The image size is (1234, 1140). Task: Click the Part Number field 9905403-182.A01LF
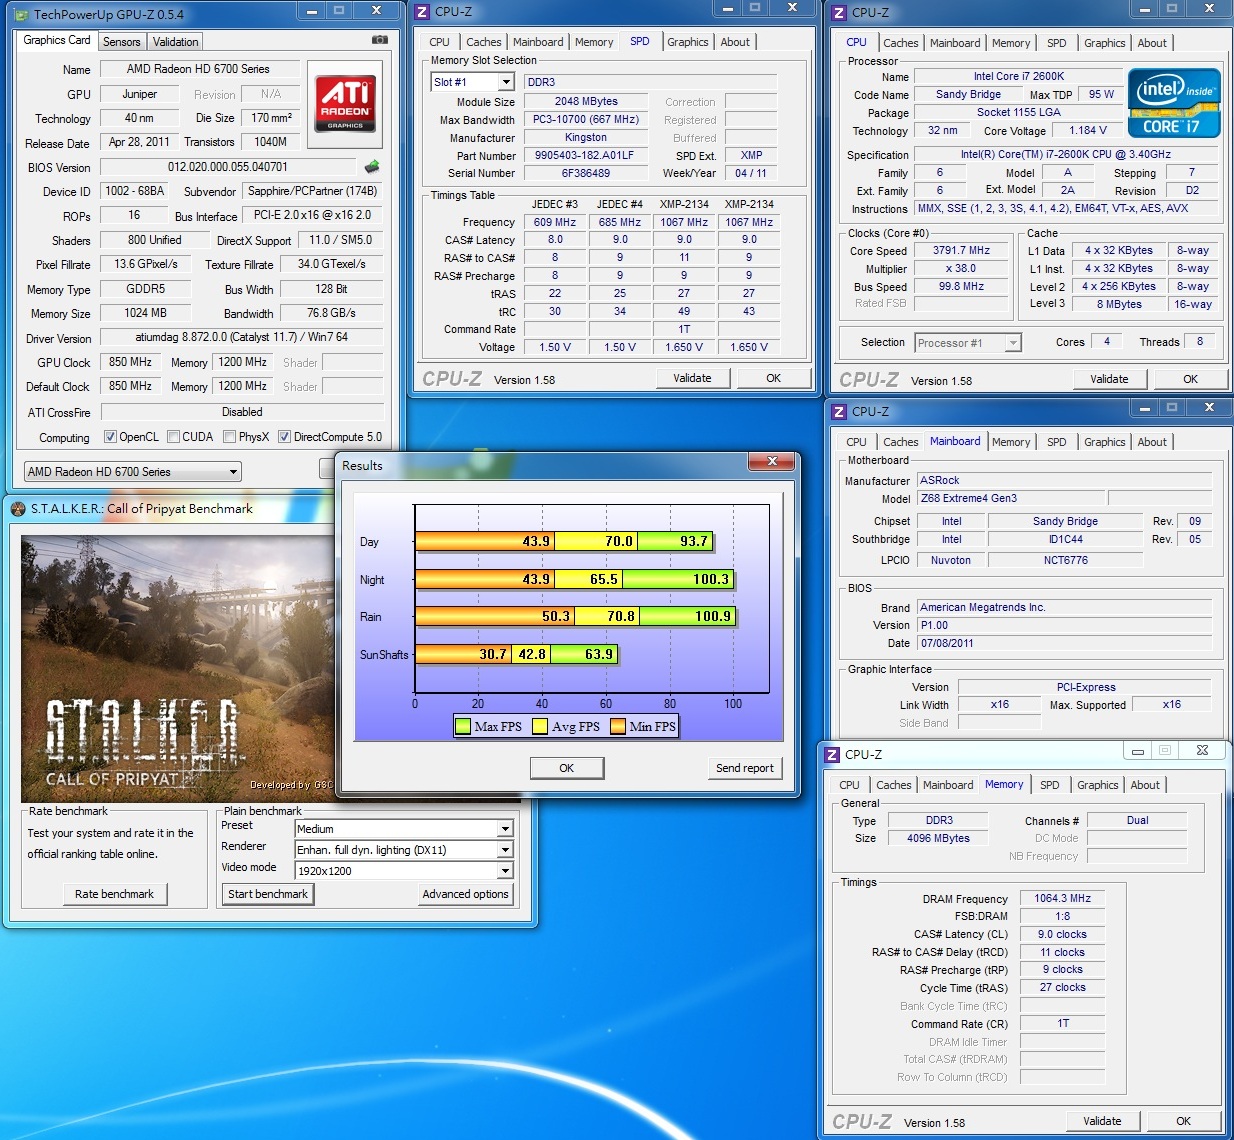pyautogui.click(x=585, y=156)
